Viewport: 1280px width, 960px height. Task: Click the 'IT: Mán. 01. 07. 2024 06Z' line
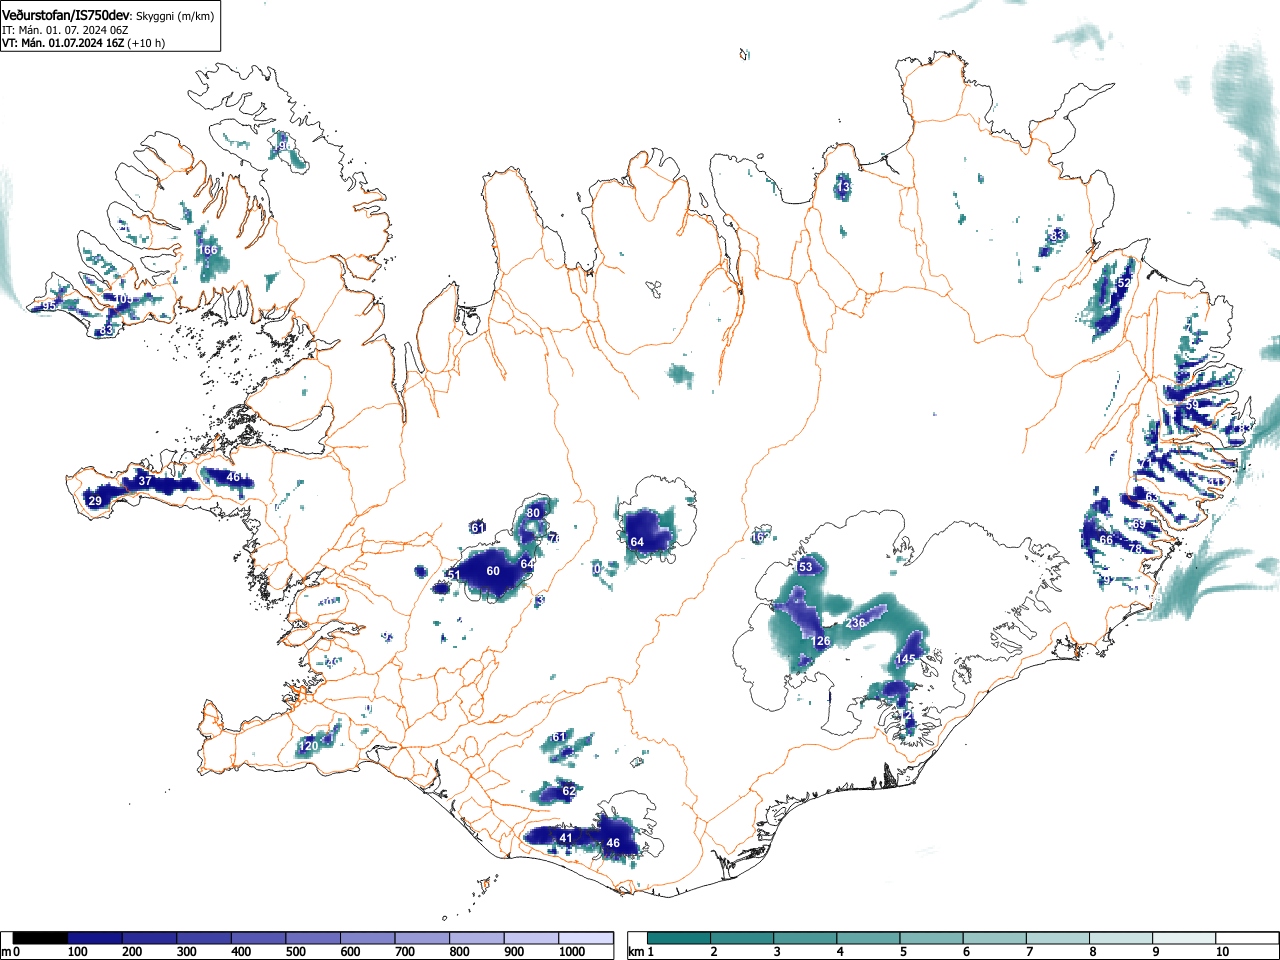65,30
